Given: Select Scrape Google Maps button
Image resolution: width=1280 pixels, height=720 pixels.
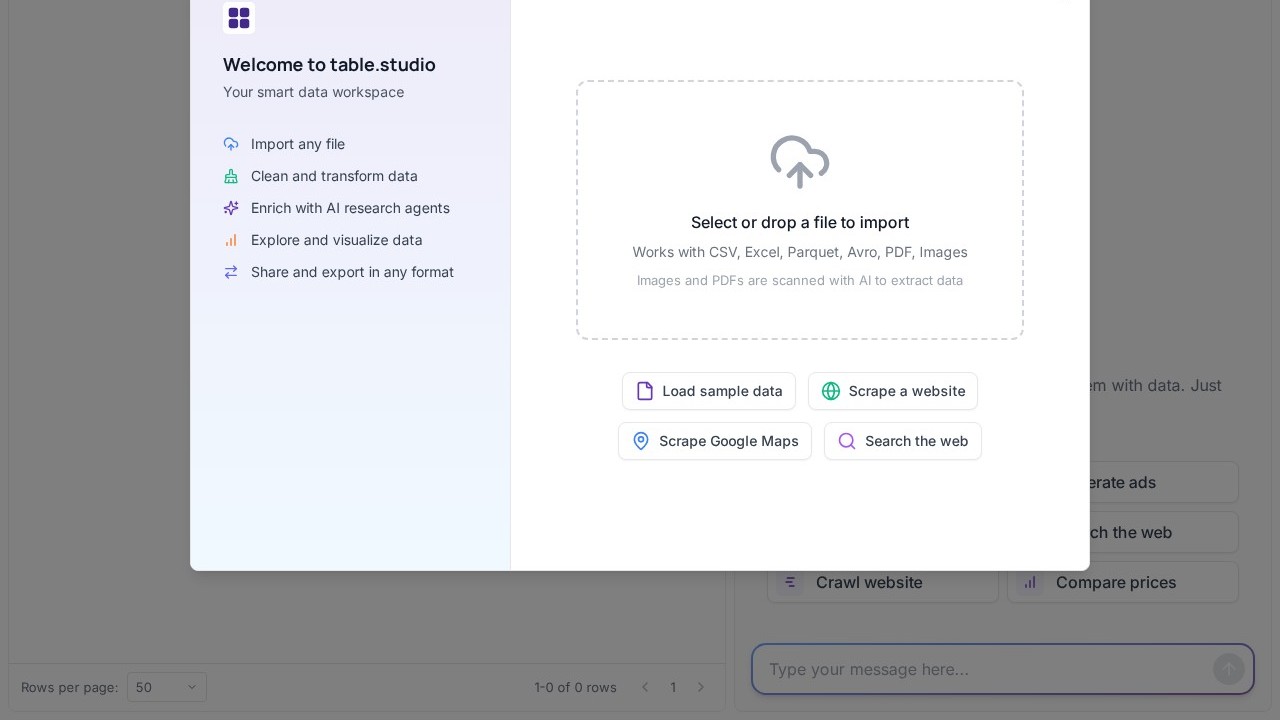Looking at the screenshot, I should point(714,441).
